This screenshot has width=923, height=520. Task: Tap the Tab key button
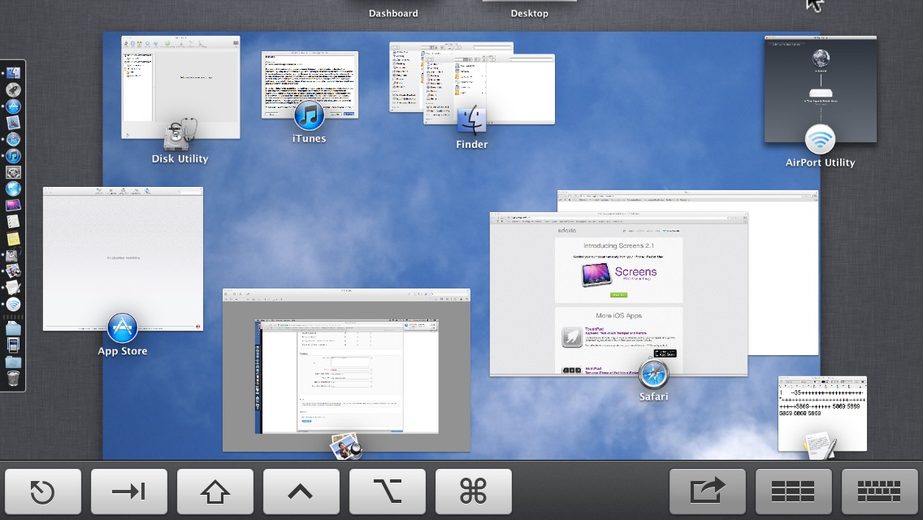click(129, 491)
